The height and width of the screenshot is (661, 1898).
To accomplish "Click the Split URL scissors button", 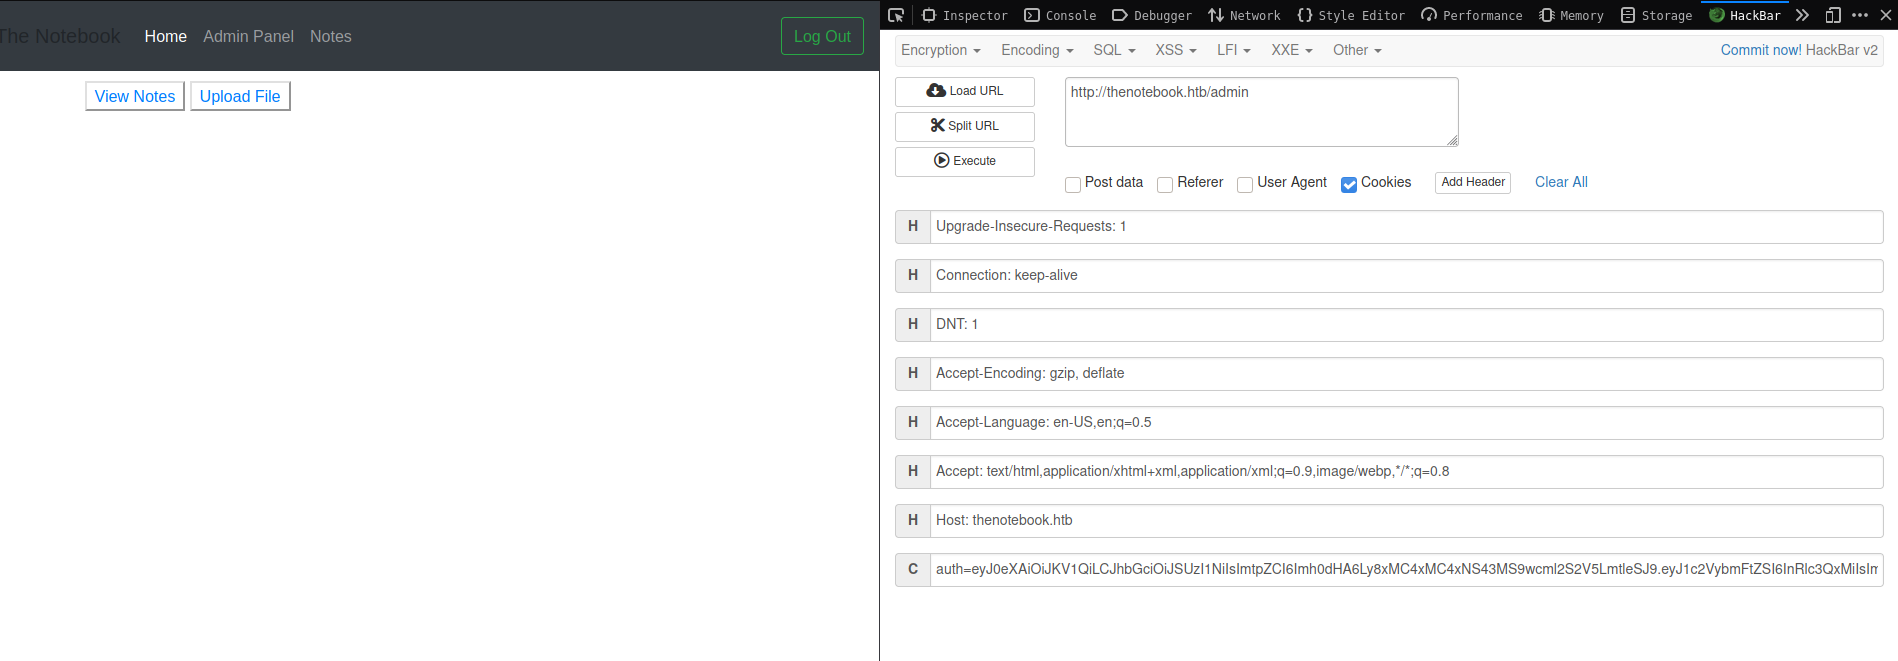I will 964,126.
